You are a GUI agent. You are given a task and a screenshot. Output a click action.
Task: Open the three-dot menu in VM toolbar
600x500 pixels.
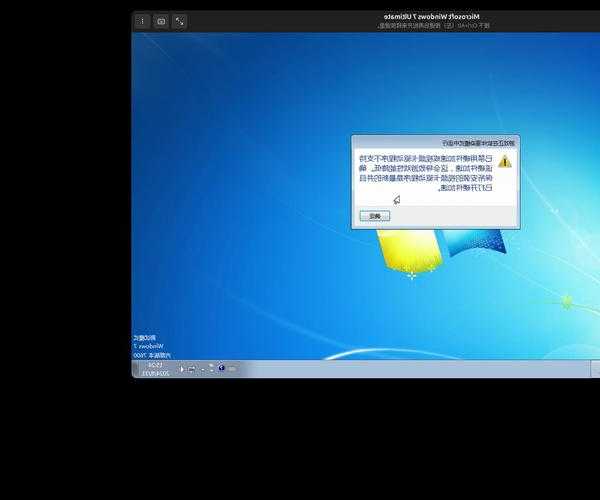click(x=141, y=20)
